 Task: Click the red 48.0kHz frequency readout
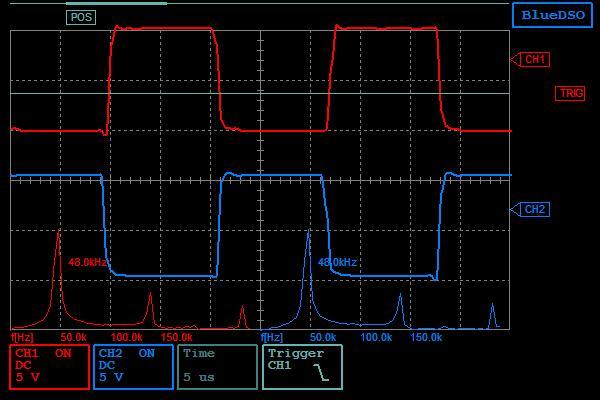point(87,262)
